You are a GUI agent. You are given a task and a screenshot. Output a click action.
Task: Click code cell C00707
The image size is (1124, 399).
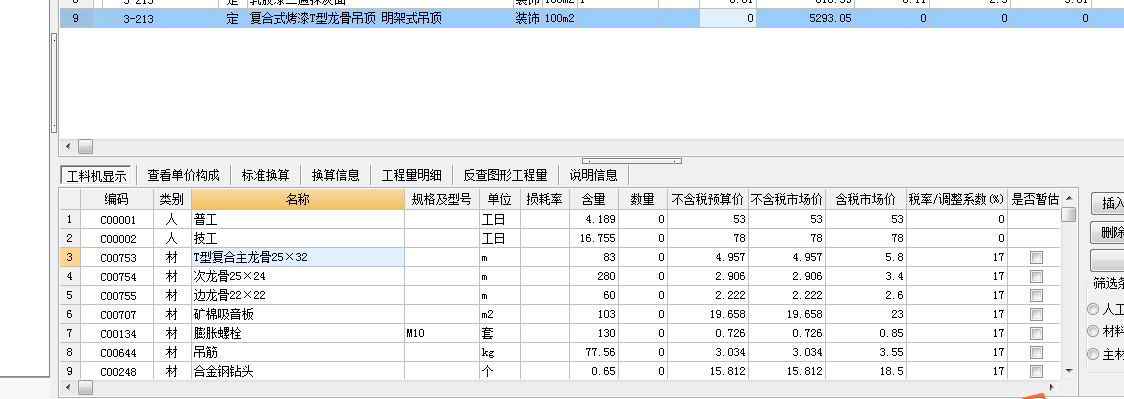pyautogui.click(x=116, y=314)
